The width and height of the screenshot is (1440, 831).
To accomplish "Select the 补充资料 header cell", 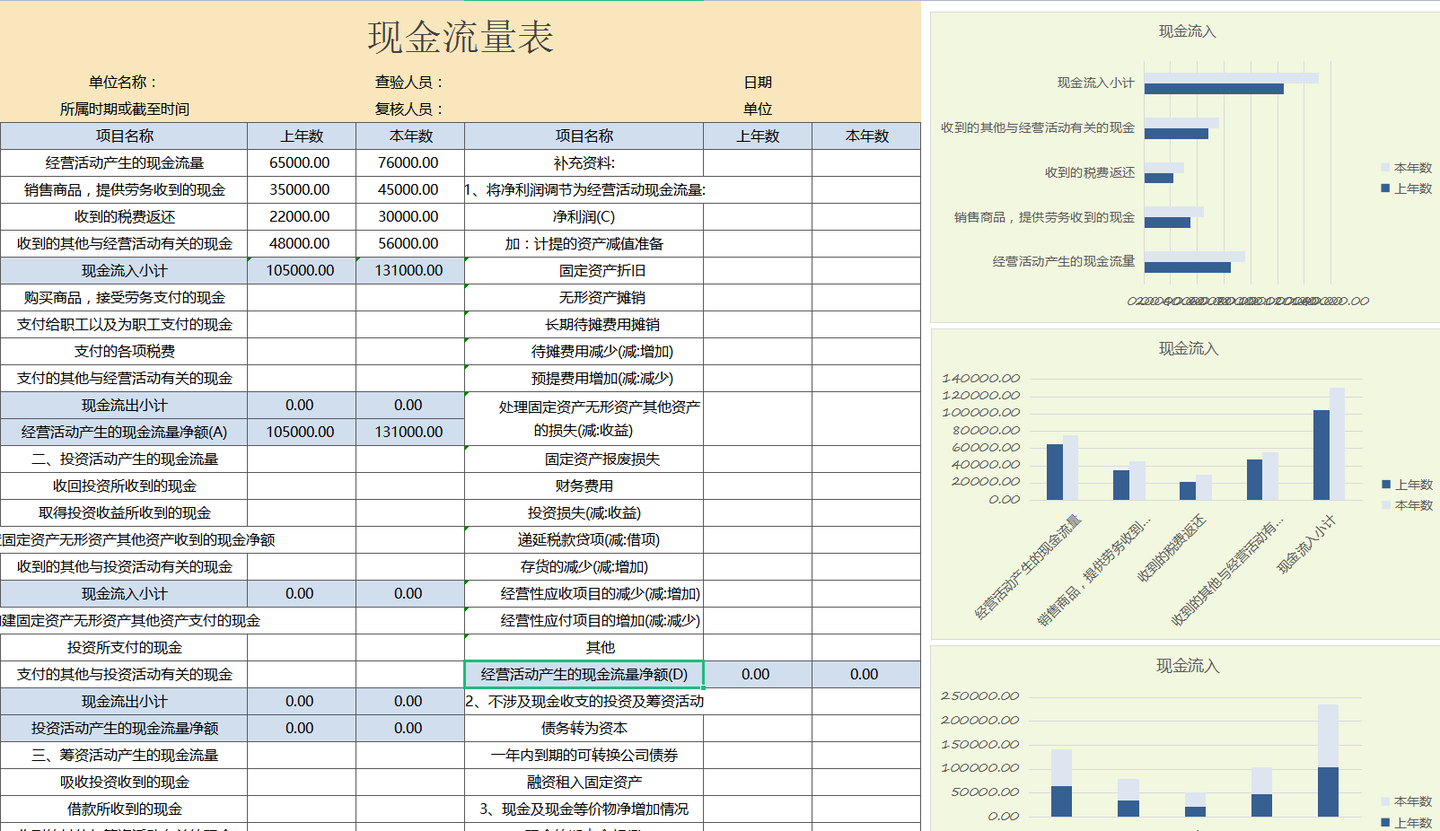I will point(588,162).
